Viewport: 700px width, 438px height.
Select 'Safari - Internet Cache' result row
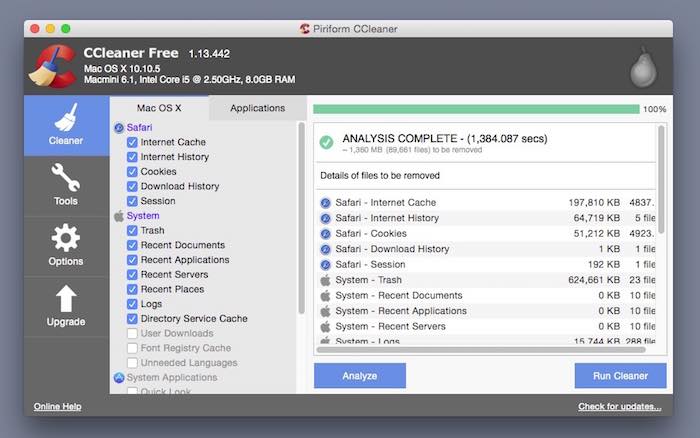tap(488, 203)
